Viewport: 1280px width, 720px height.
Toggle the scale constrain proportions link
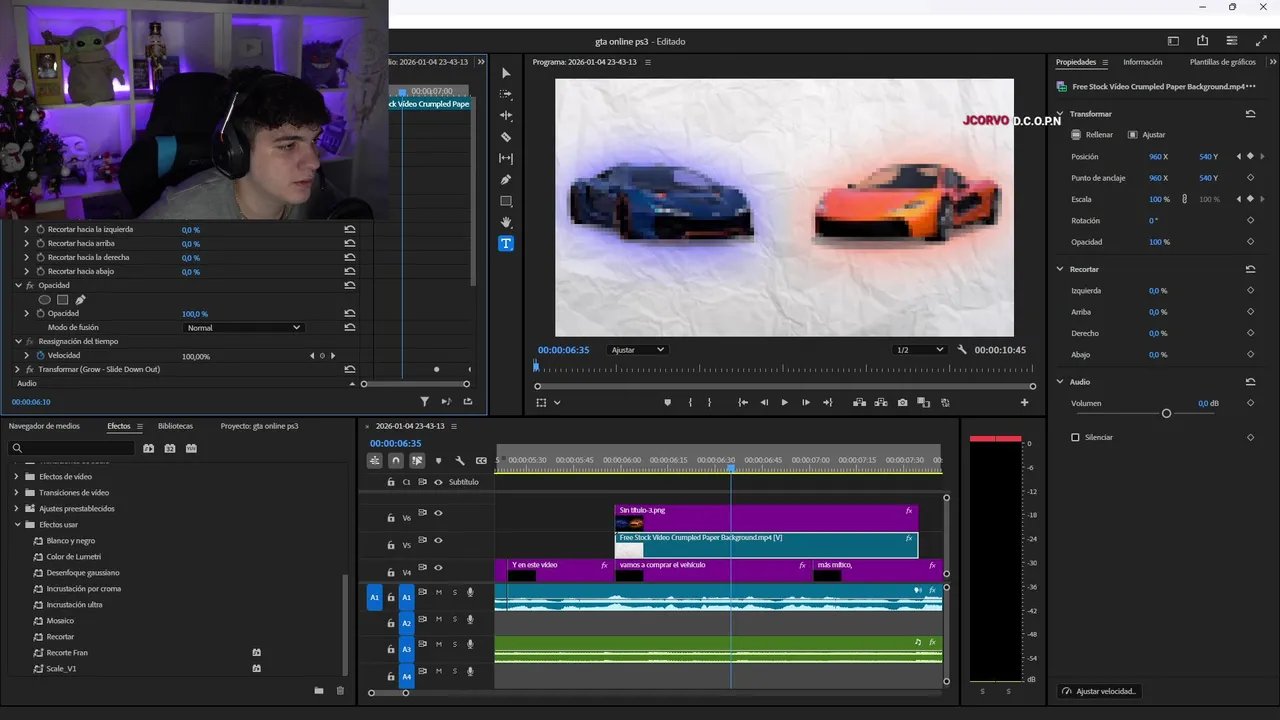tap(1185, 199)
